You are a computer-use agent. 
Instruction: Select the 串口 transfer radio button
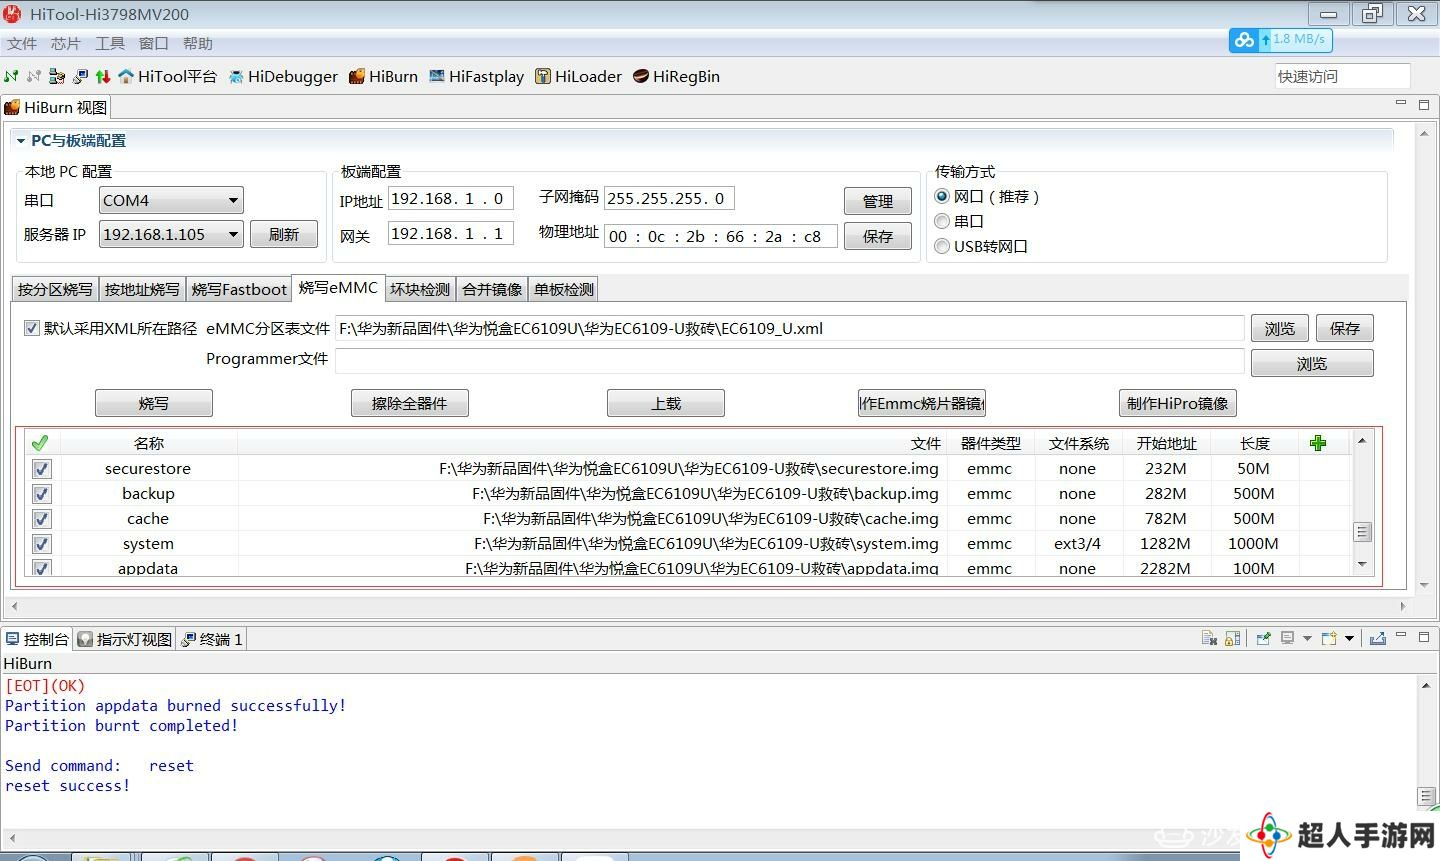point(942,221)
